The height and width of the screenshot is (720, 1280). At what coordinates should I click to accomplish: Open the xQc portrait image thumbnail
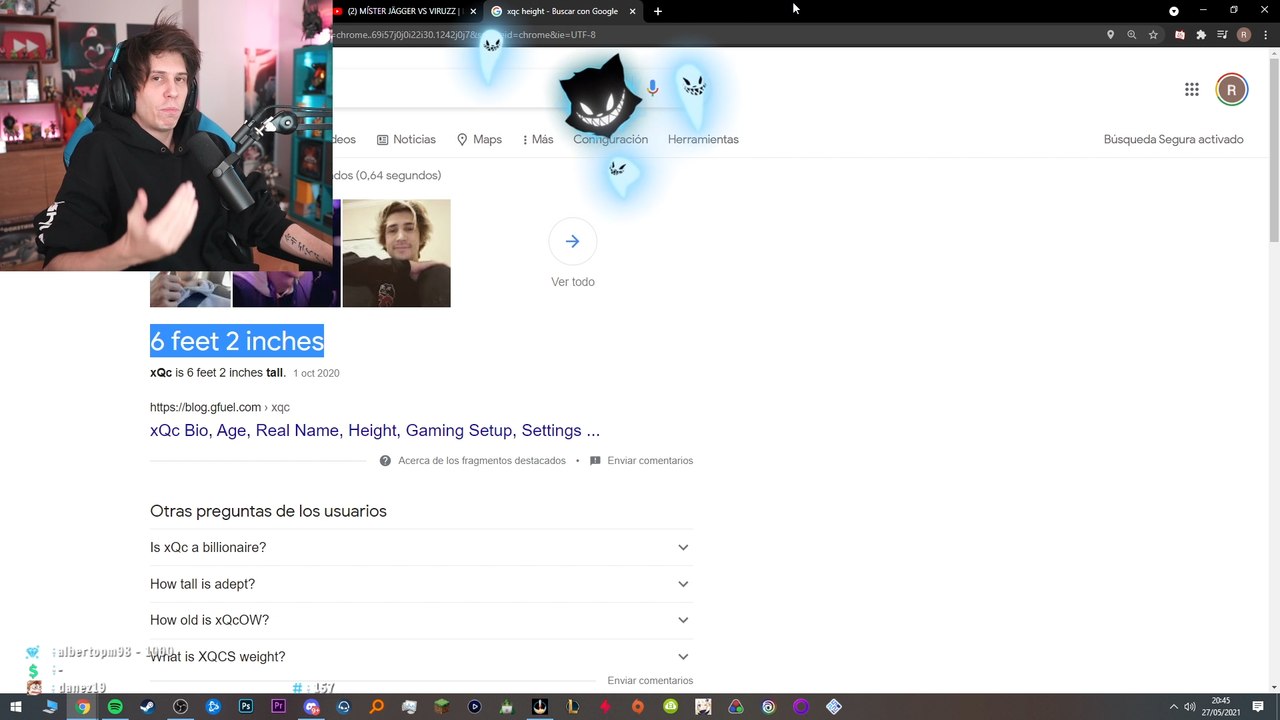click(396, 253)
